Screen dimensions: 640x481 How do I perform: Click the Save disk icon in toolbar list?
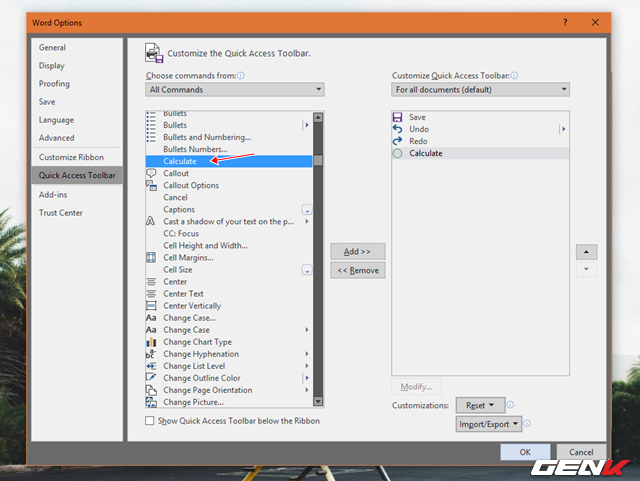(x=397, y=117)
